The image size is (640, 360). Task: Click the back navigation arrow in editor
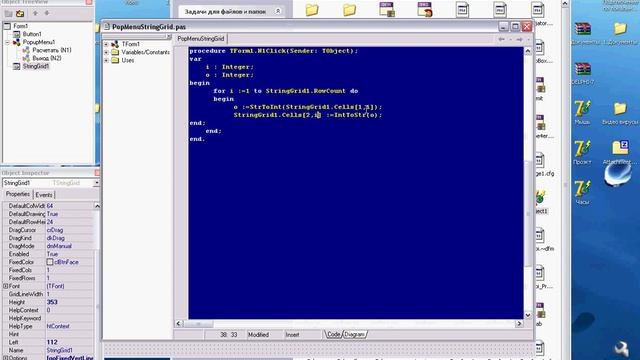click(501, 39)
